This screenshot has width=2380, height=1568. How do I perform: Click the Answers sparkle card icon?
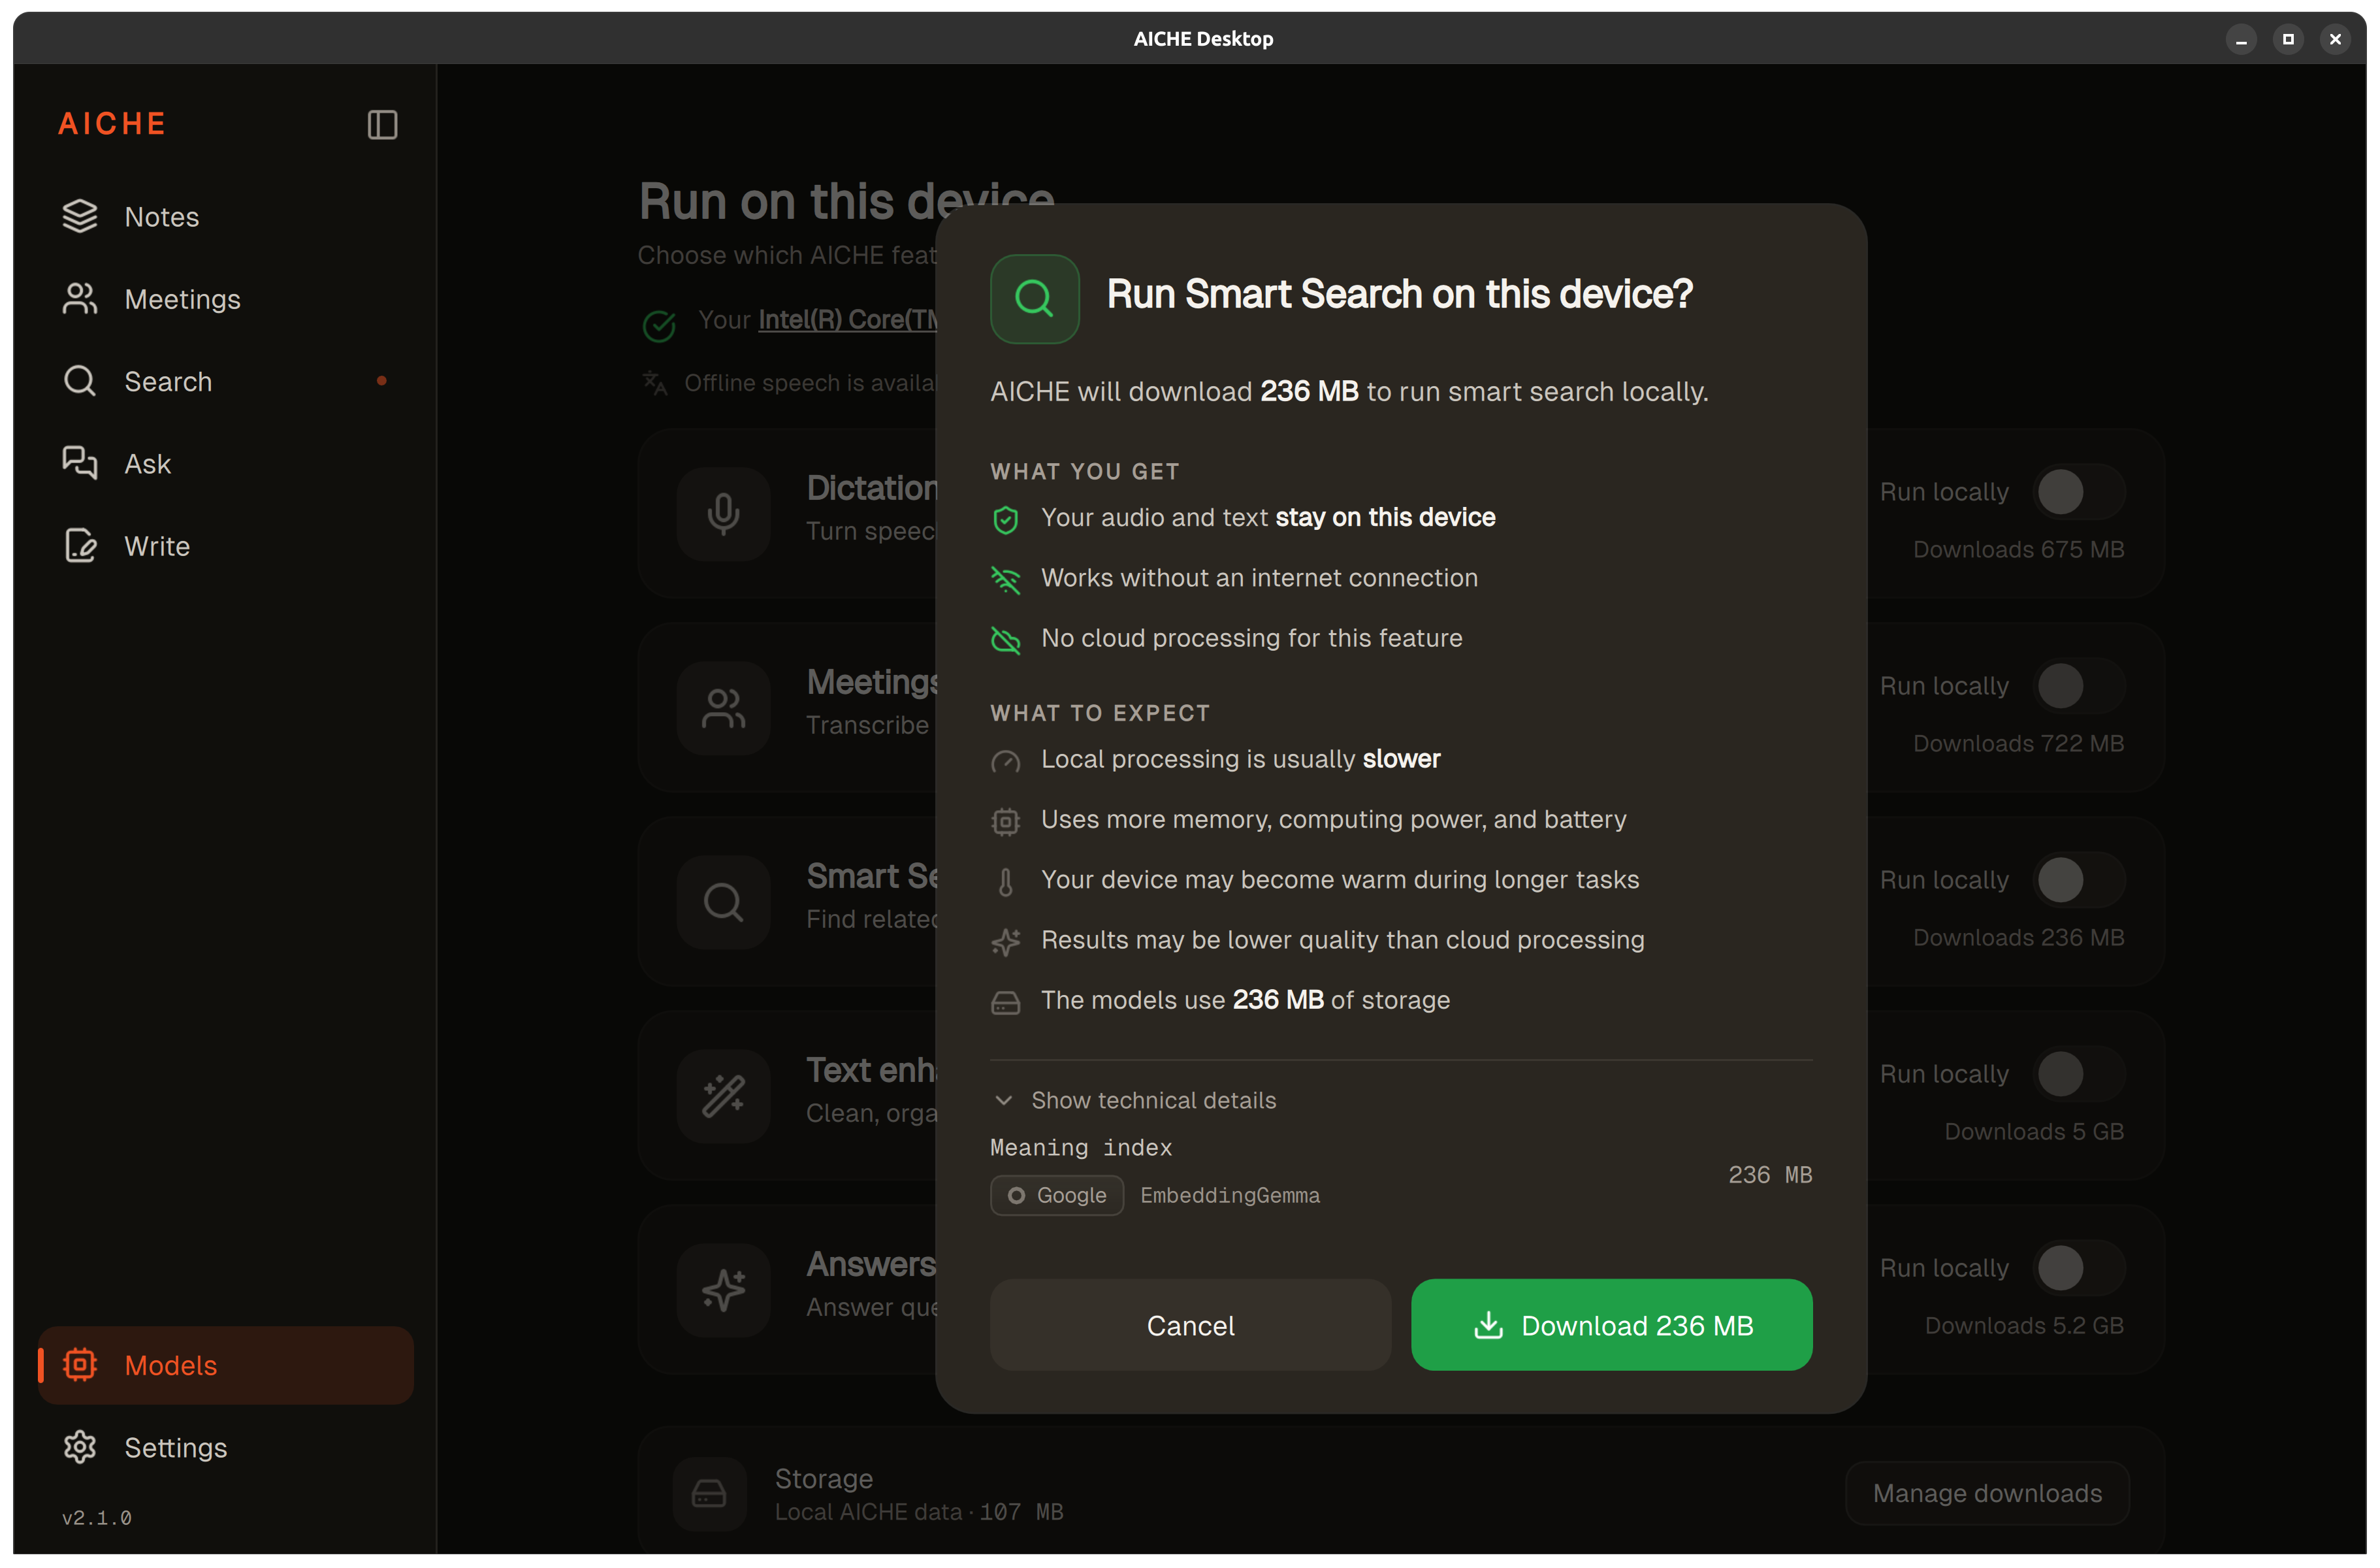pyautogui.click(x=723, y=1290)
